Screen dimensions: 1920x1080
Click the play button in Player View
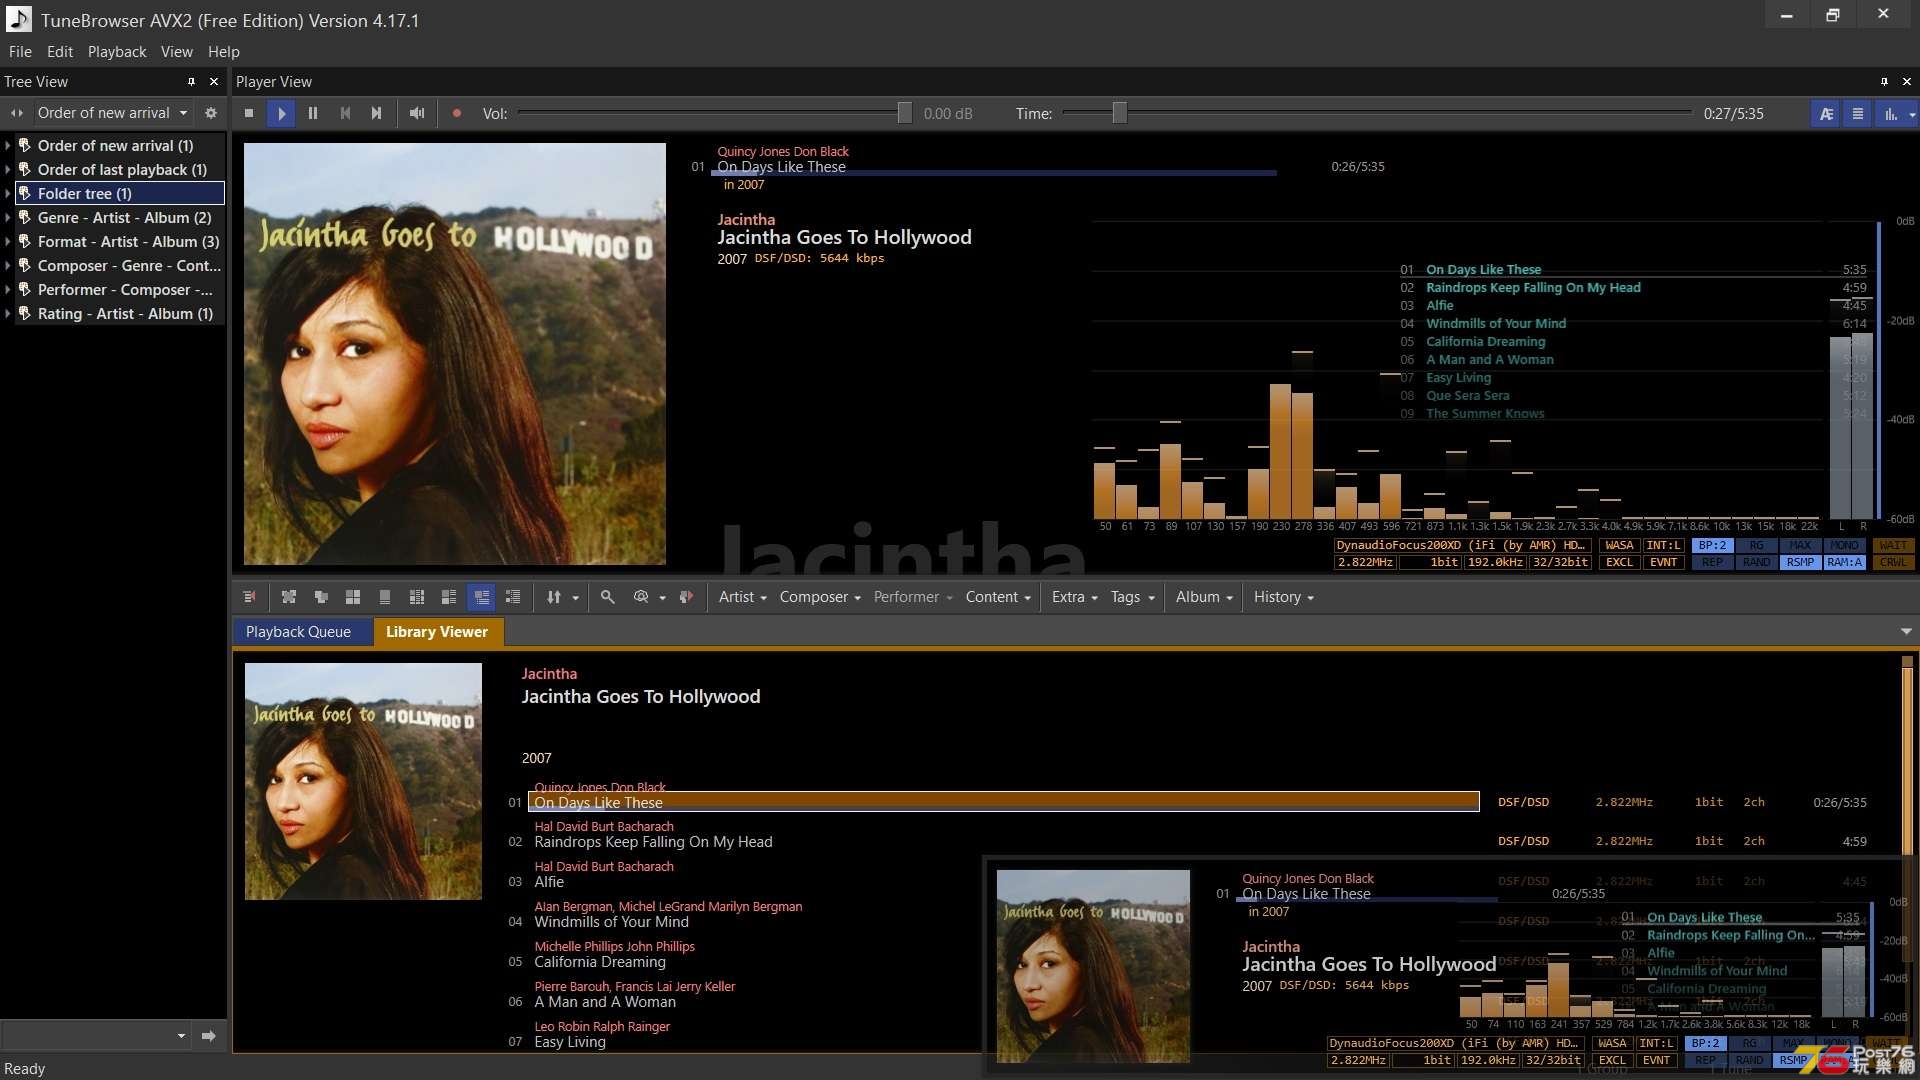(281, 113)
